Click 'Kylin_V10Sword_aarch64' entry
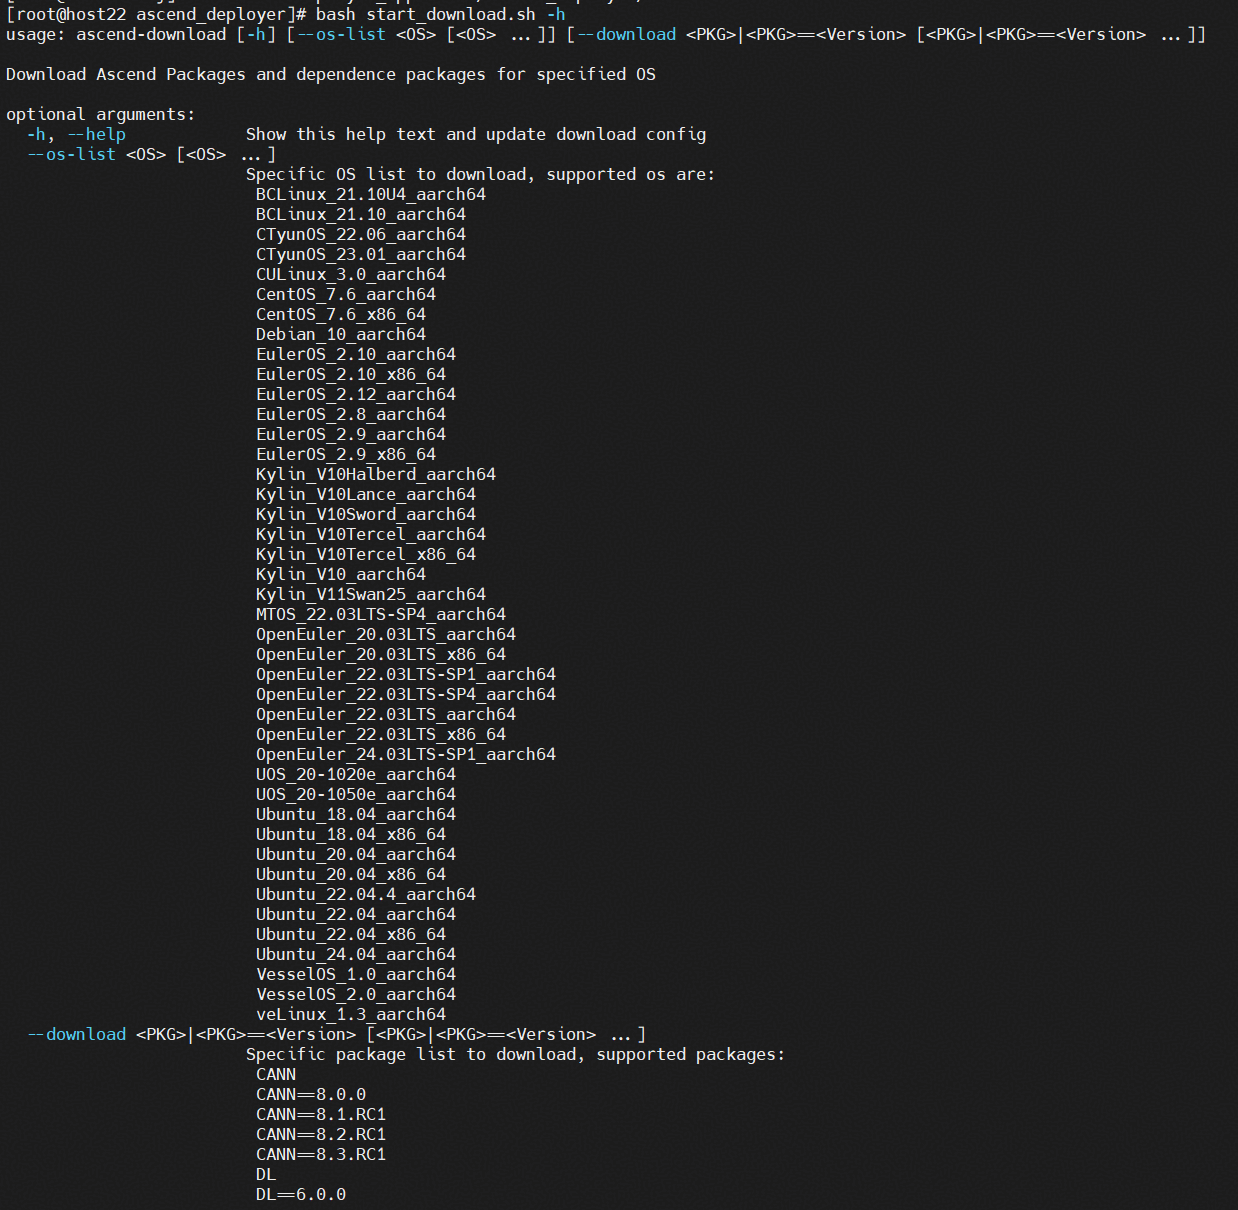This screenshot has width=1238, height=1210. pyautogui.click(x=366, y=514)
